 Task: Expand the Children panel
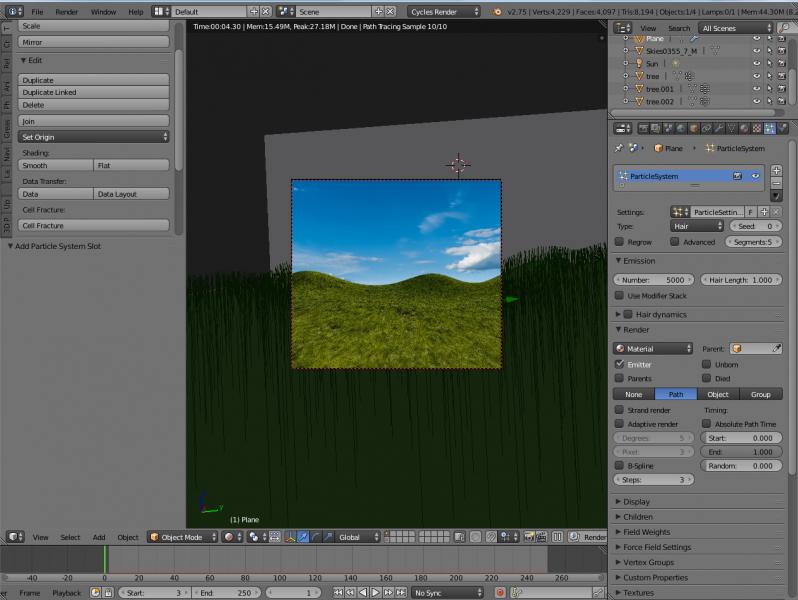tap(638, 517)
